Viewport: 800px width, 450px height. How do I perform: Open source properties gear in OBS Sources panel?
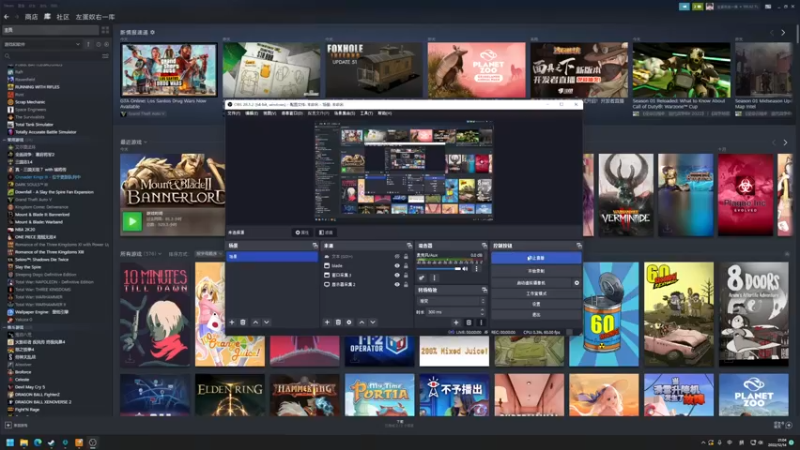[x=349, y=322]
